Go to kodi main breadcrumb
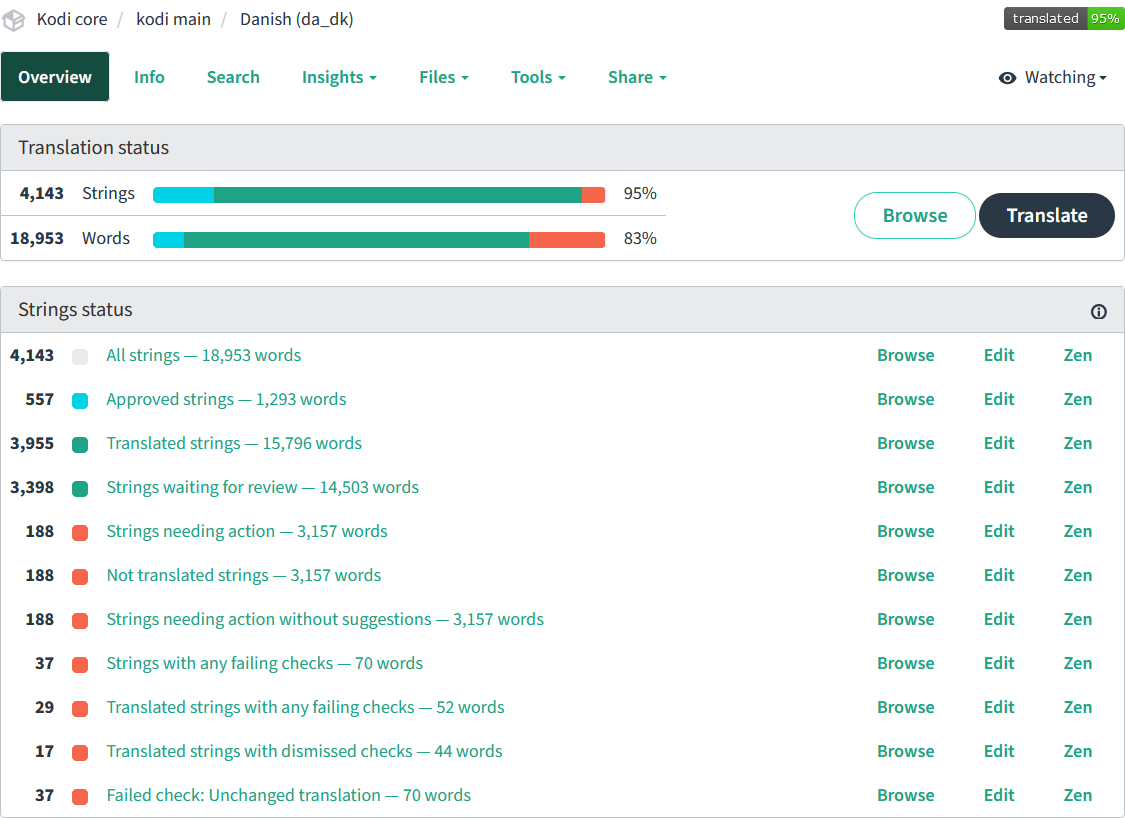The image size is (1125, 818). click(174, 19)
